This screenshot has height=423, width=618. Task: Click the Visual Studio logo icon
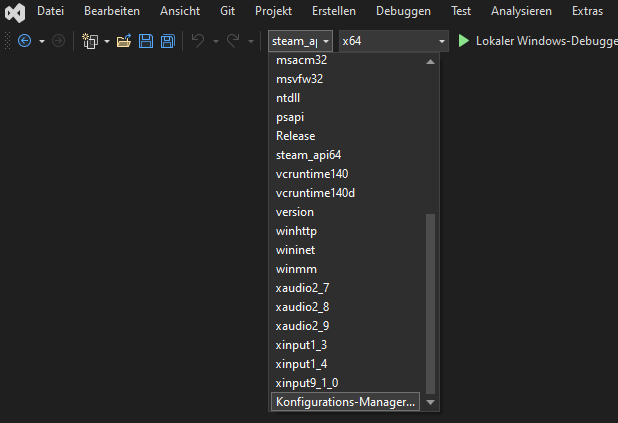pyautogui.click(x=15, y=13)
